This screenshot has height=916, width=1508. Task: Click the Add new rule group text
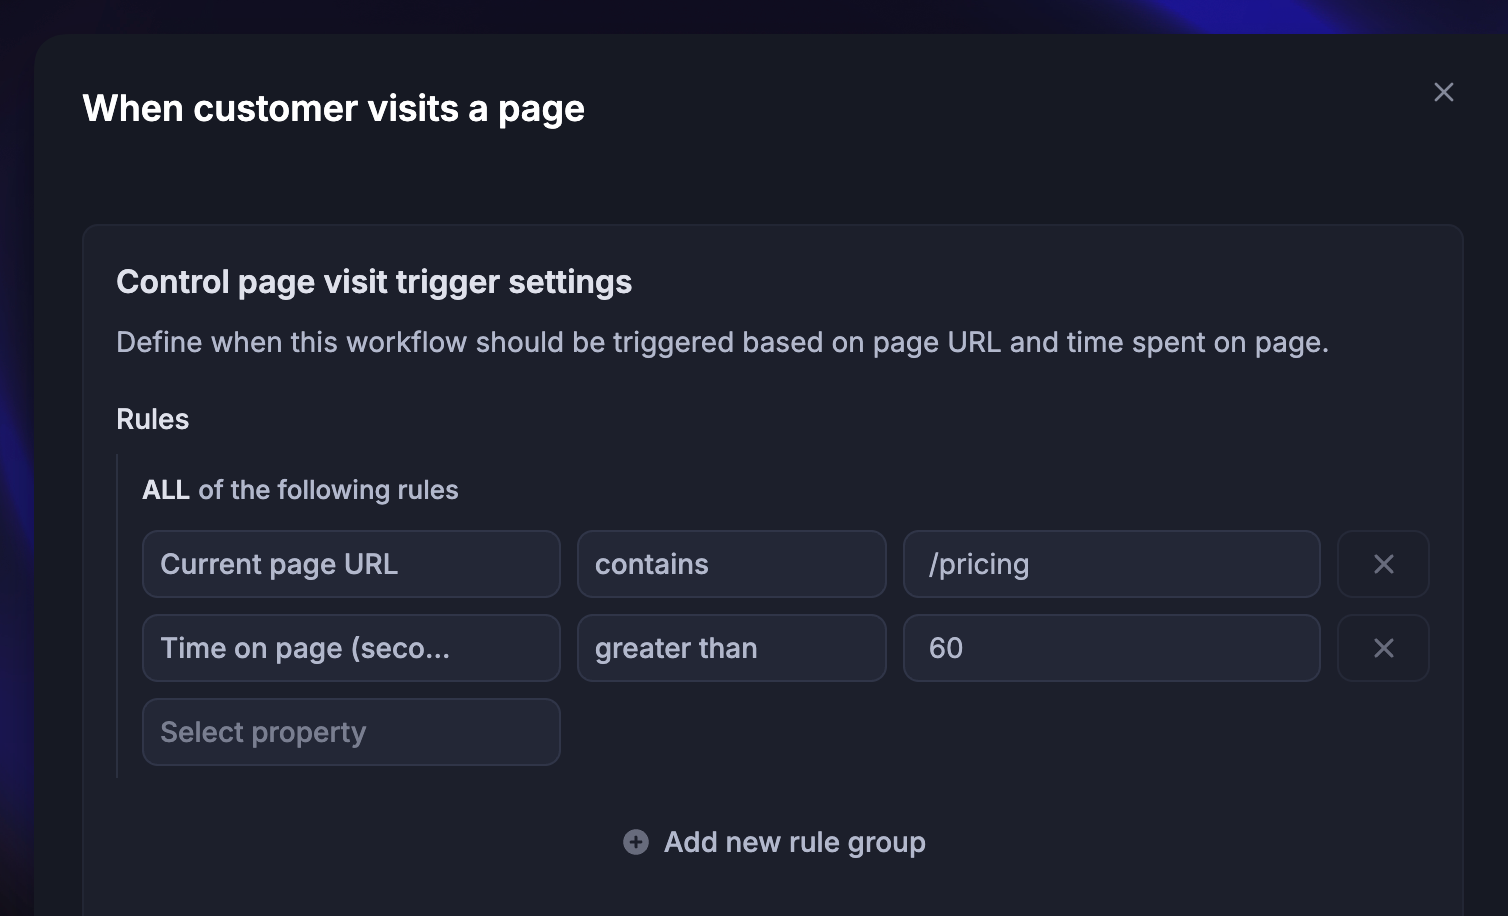(x=794, y=842)
